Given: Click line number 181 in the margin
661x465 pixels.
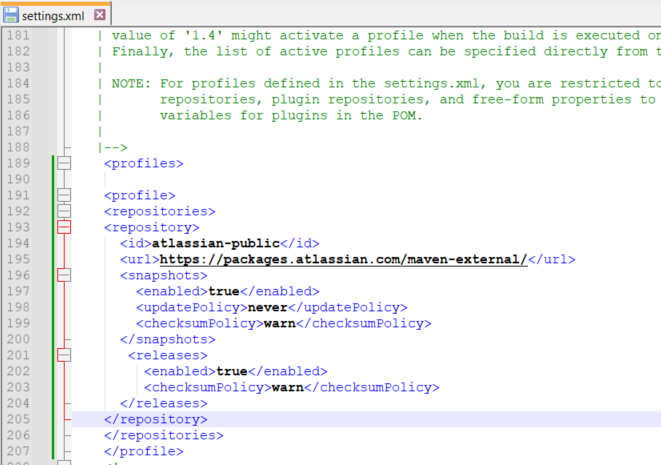Looking at the screenshot, I should [18, 35].
